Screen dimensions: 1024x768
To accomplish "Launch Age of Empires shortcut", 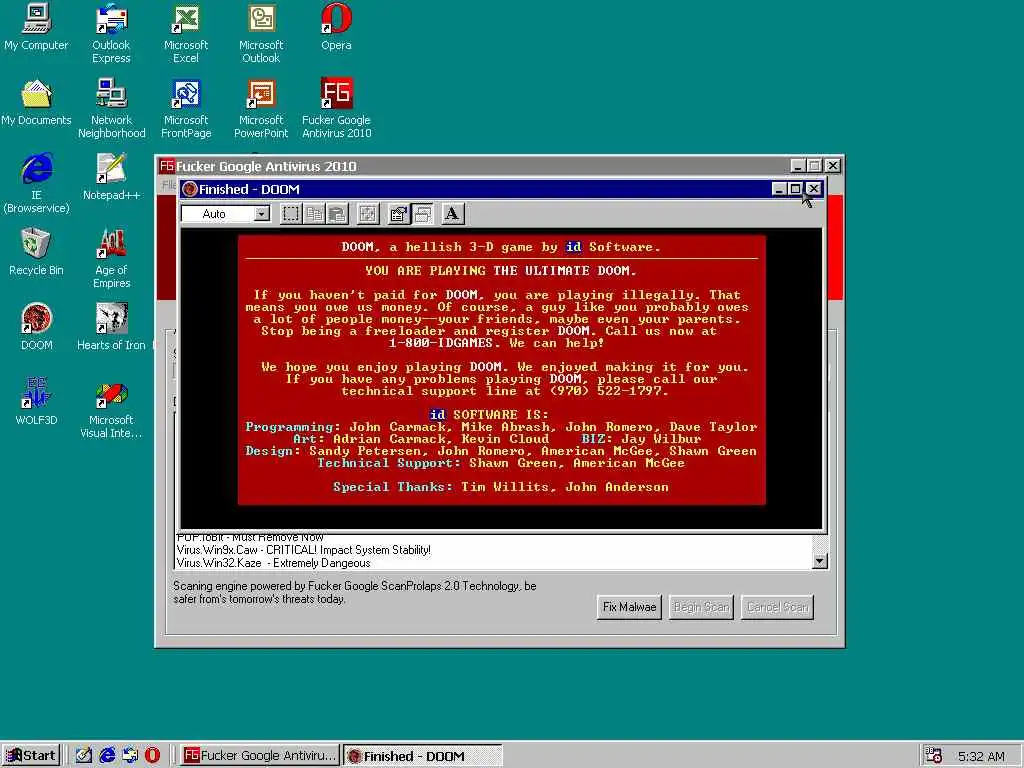I will pyautogui.click(x=111, y=258).
